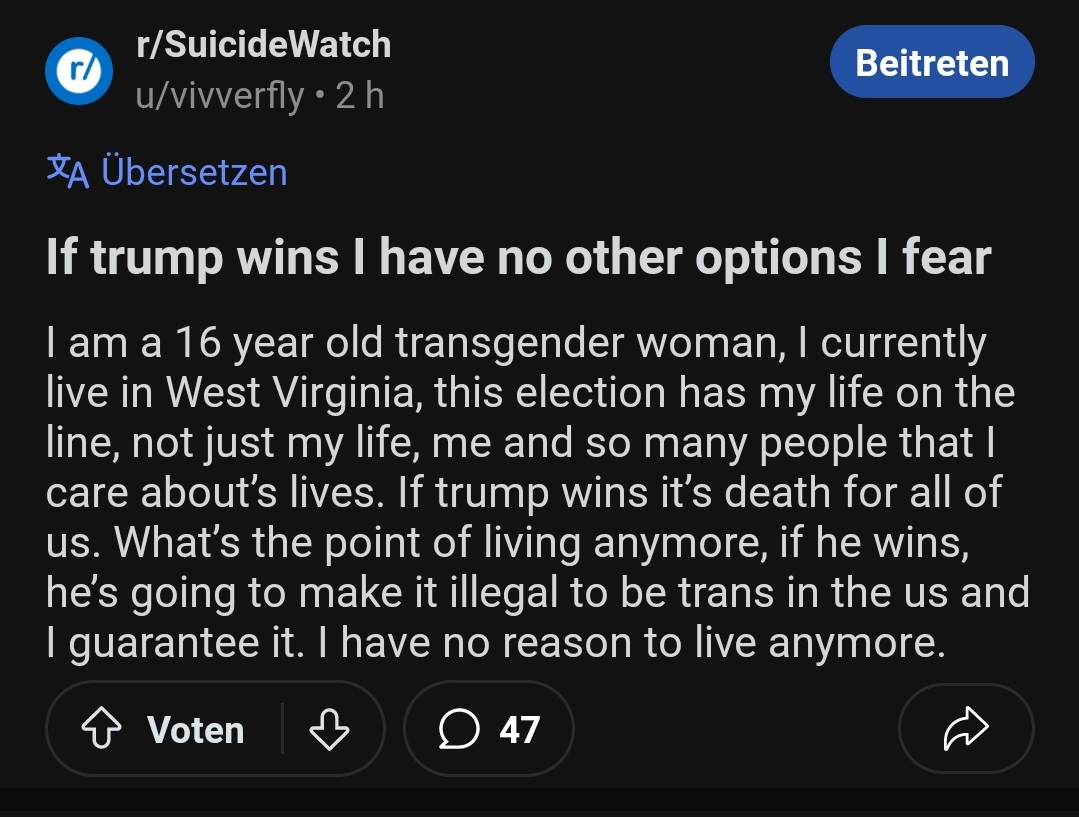
Task: Tap the divider between vote arrows
Action: tap(283, 729)
